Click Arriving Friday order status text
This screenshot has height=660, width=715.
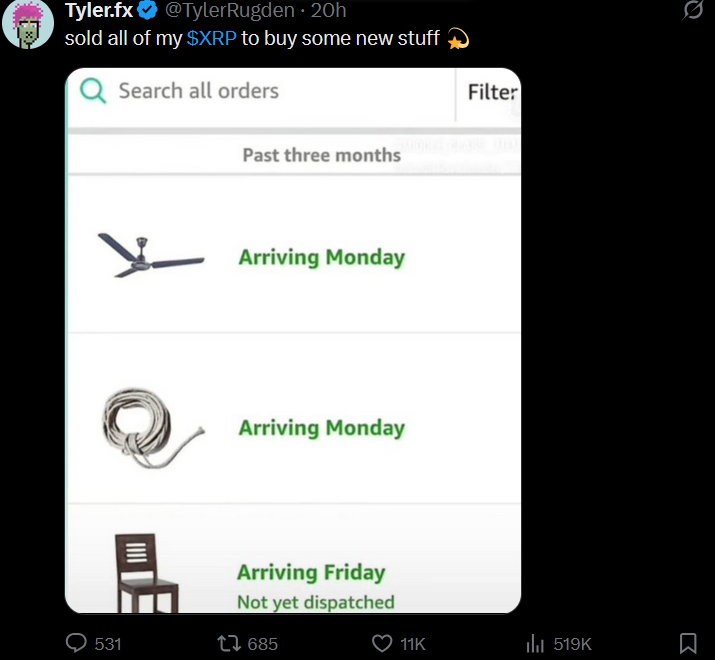(311, 573)
